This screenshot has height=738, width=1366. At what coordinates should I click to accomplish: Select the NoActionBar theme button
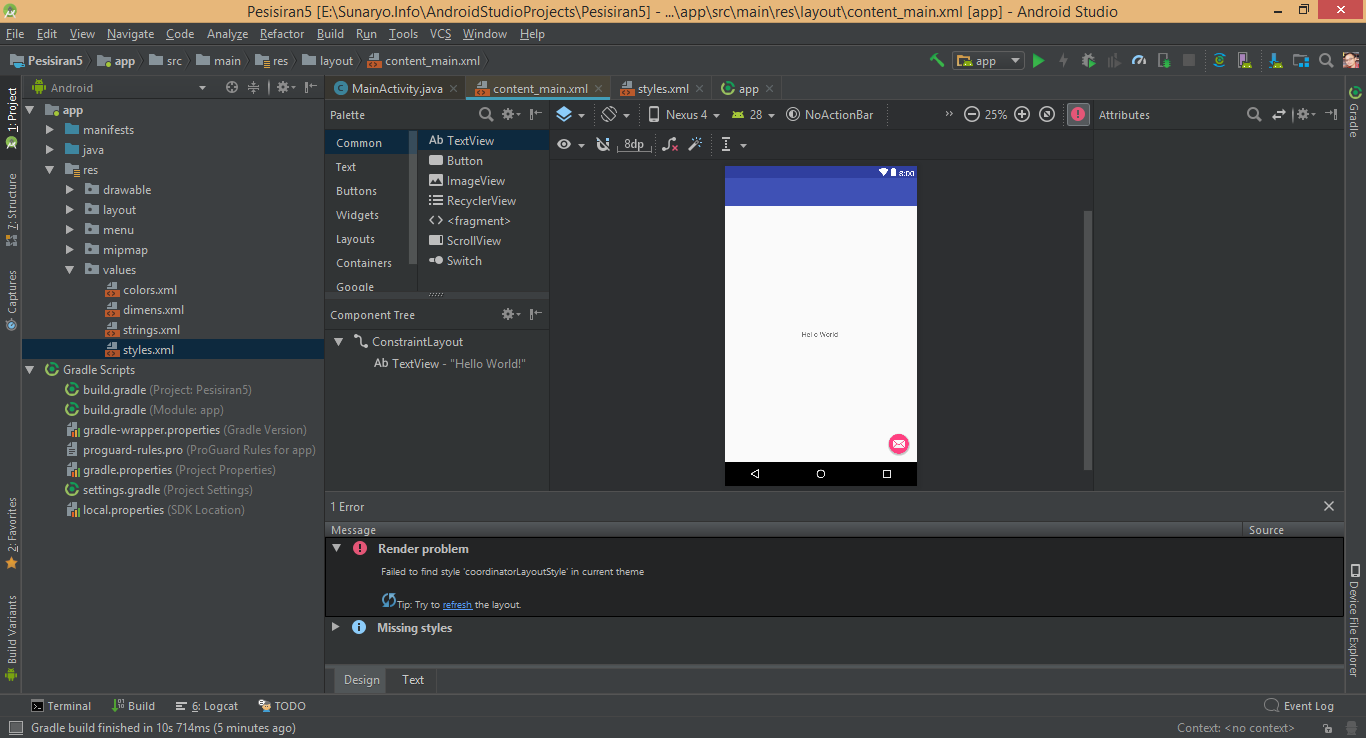tap(830, 115)
